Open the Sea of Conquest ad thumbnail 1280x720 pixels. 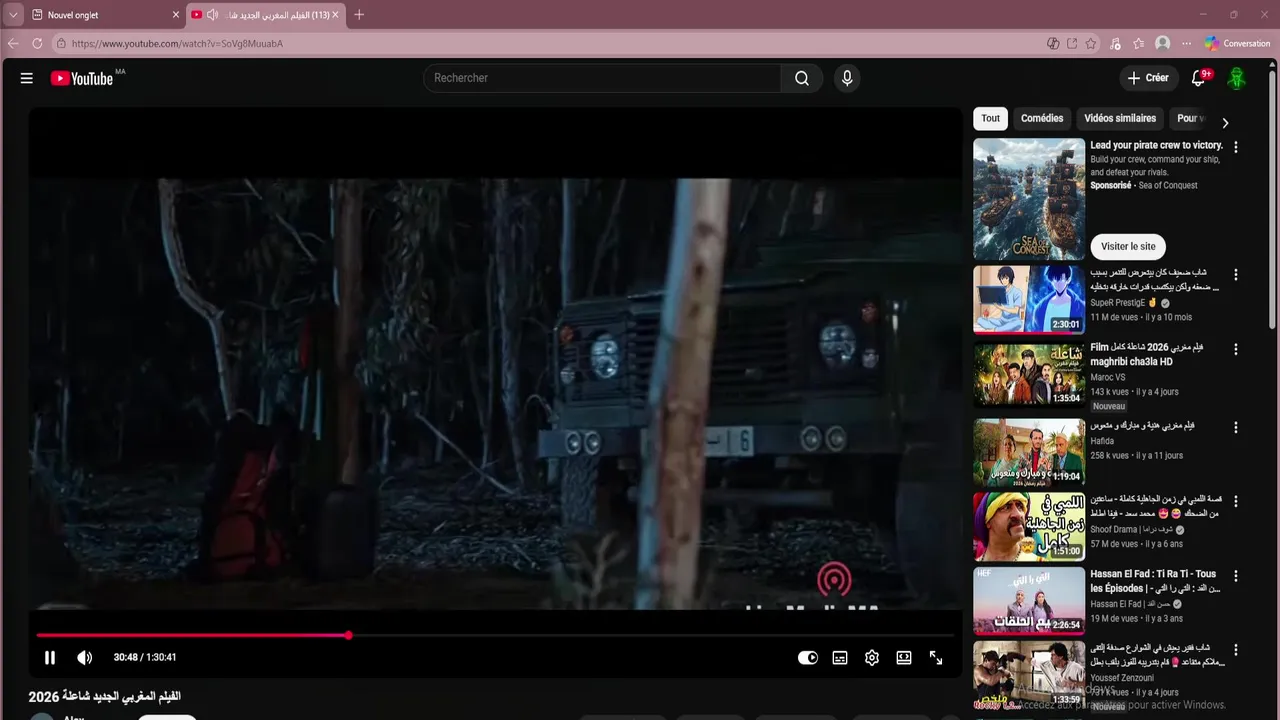coord(1029,199)
